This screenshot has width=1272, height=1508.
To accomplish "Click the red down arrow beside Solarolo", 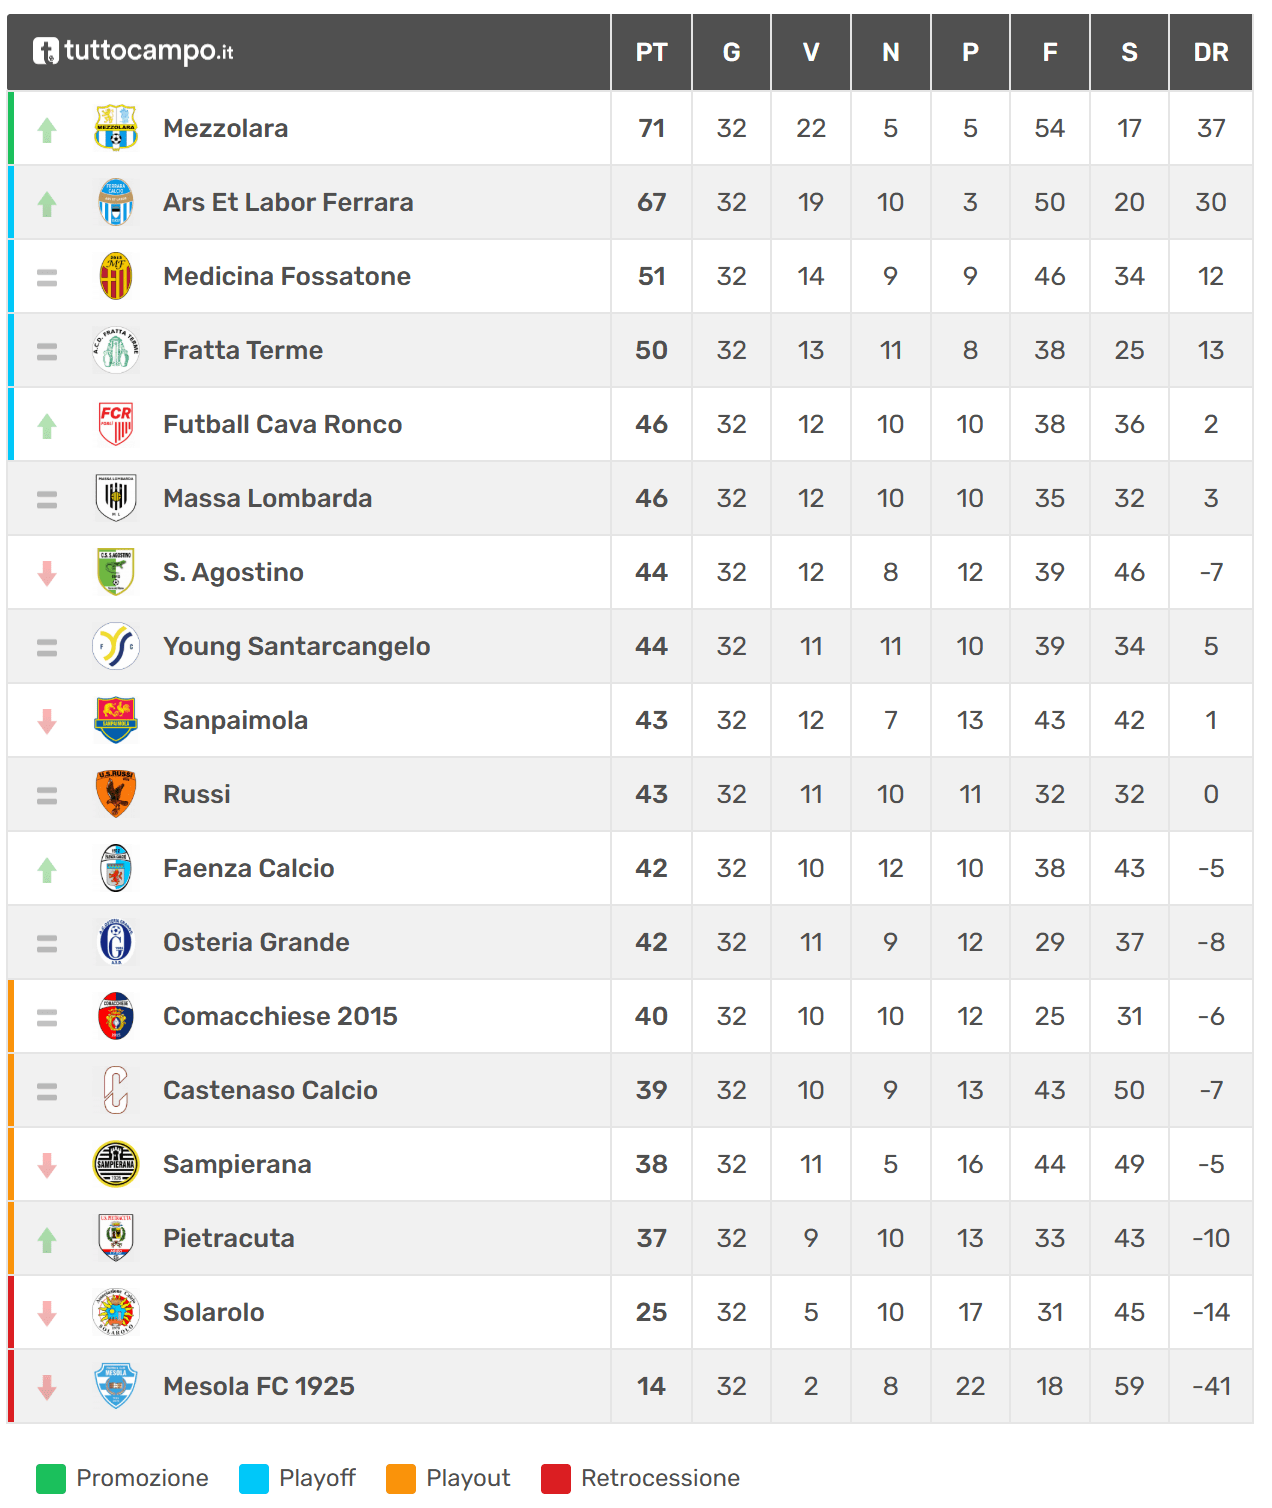I will (x=47, y=1314).
